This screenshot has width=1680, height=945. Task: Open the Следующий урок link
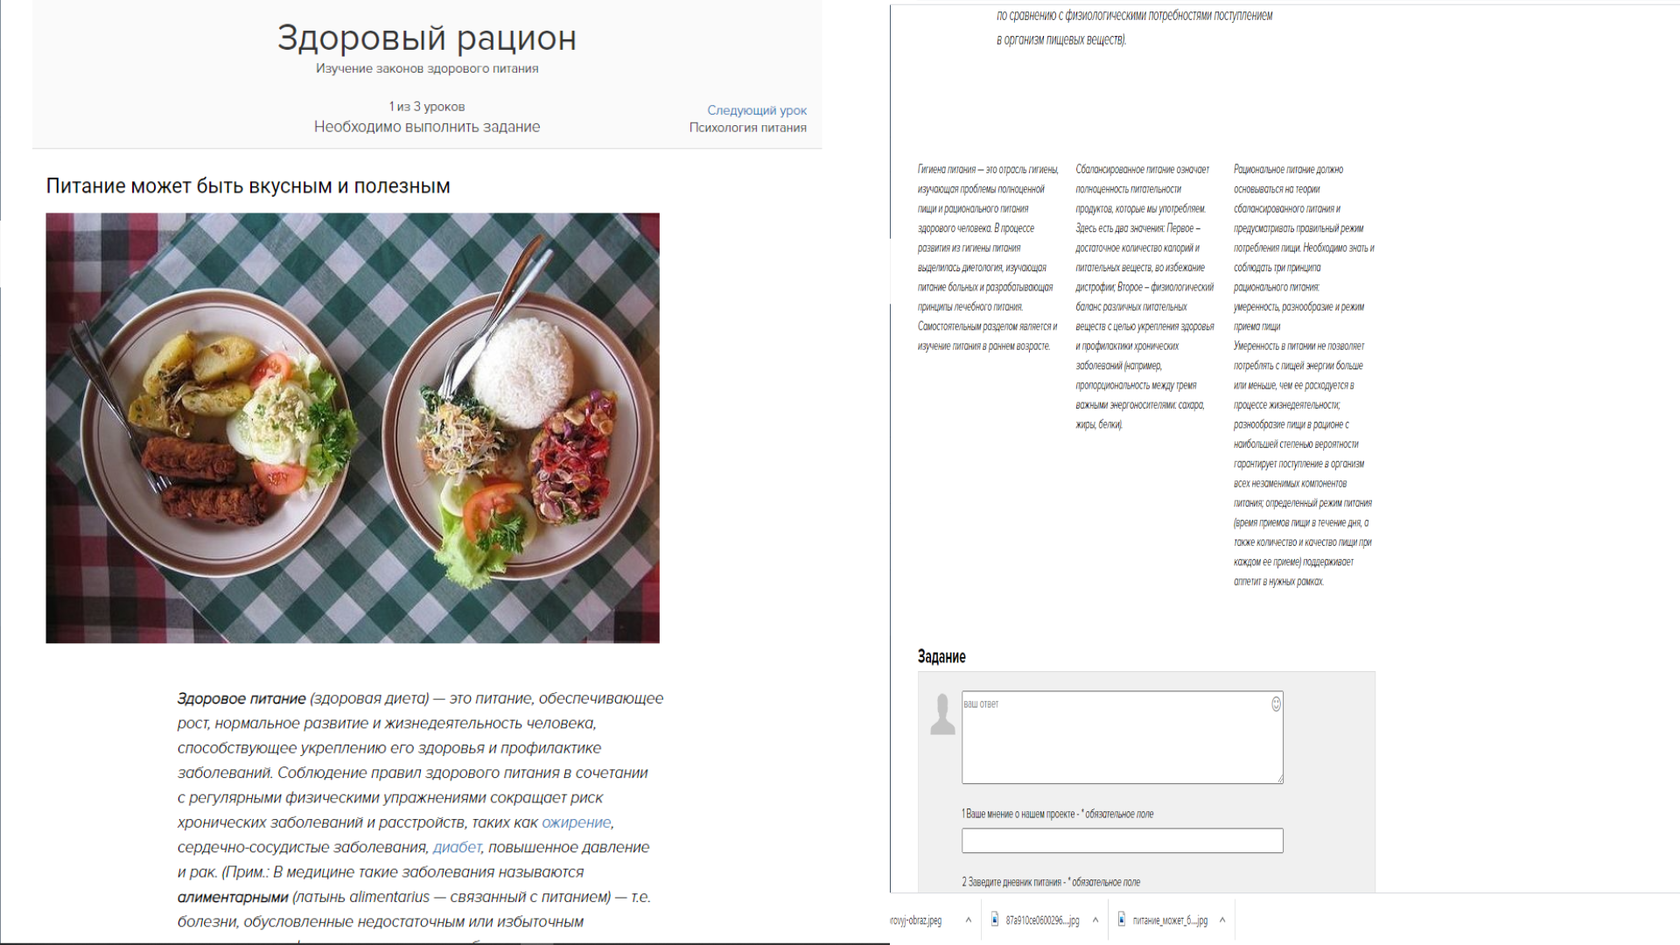click(x=756, y=110)
